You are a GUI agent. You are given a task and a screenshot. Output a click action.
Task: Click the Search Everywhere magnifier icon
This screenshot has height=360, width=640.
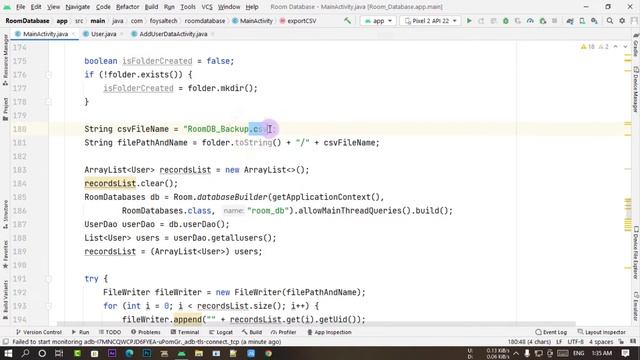(609, 20)
